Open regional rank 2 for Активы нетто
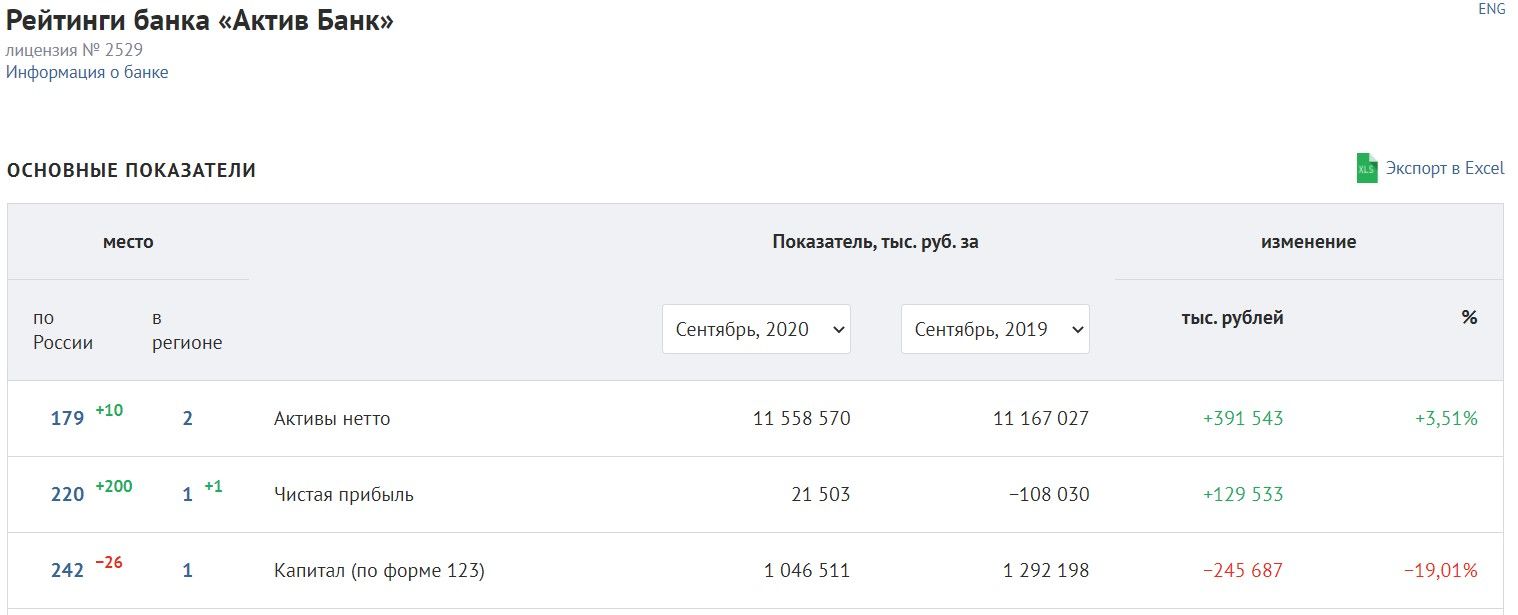 click(187, 419)
